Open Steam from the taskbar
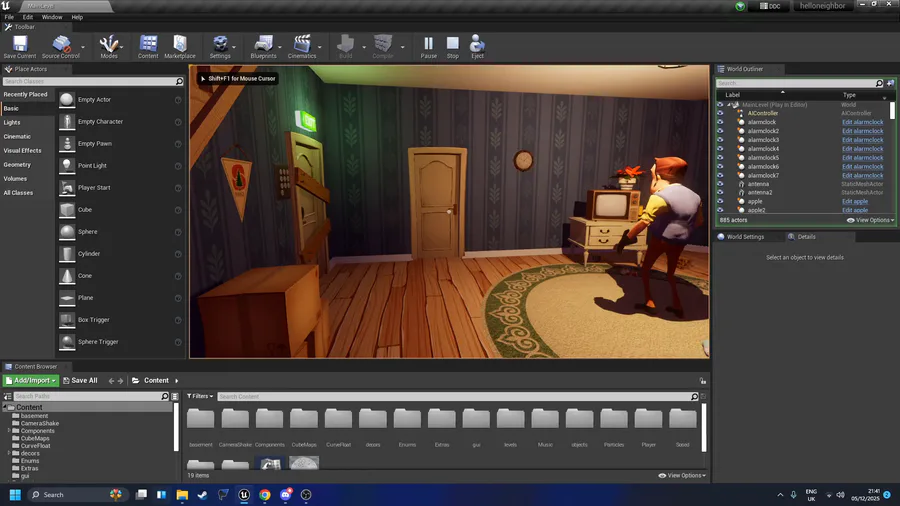The width and height of the screenshot is (900, 506). click(x=203, y=495)
